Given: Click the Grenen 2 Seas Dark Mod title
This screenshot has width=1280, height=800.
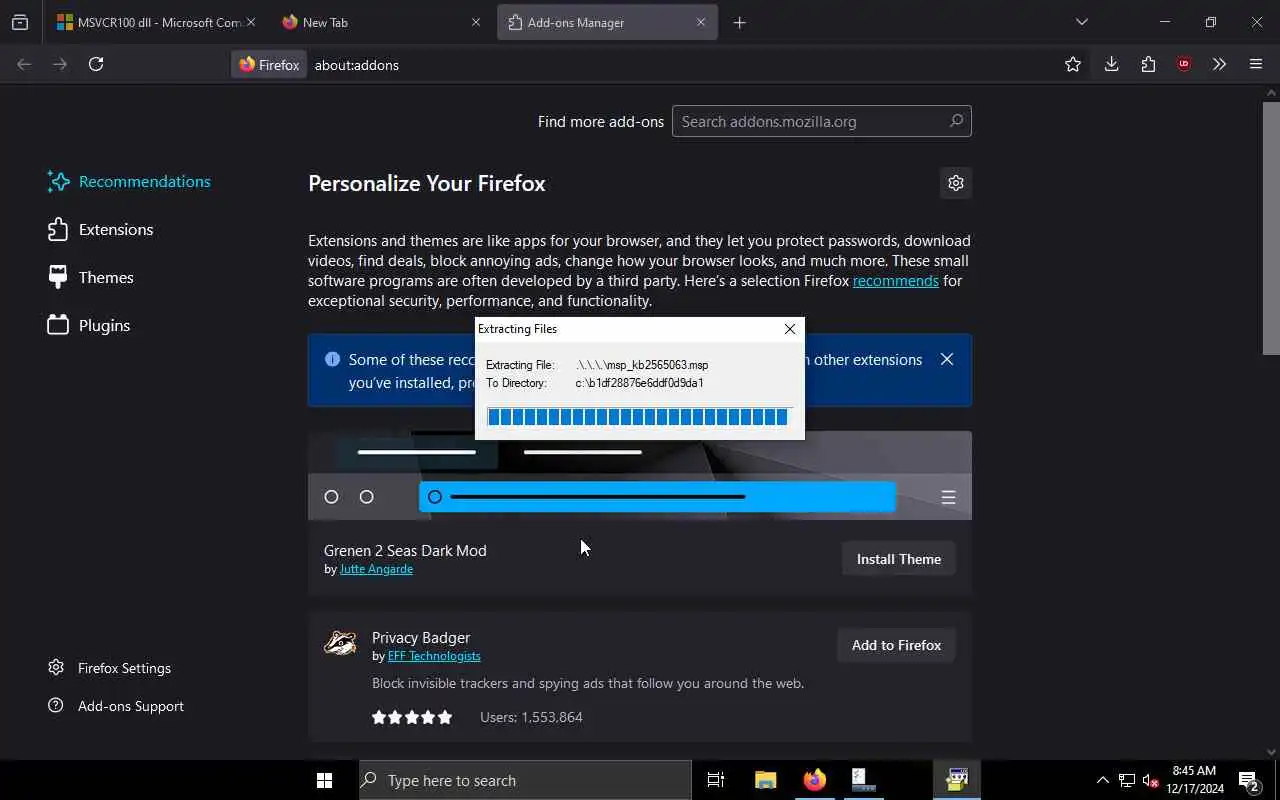Looking at the screenshot, I should [x=405, y=550].
